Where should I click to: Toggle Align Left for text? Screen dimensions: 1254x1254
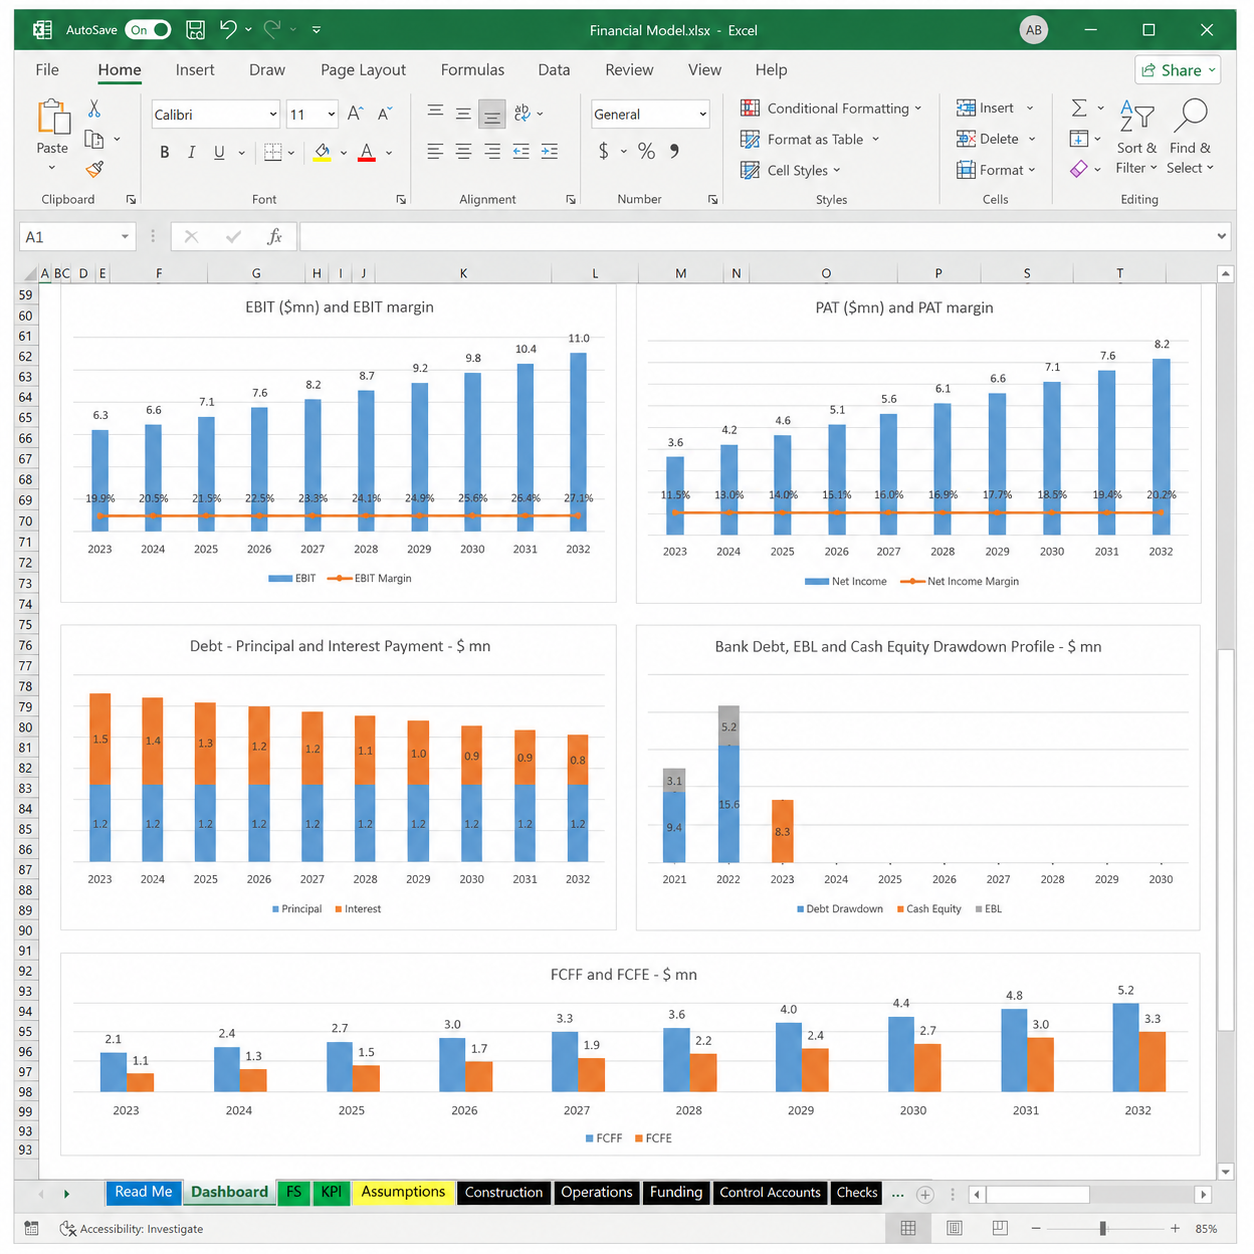435,152
